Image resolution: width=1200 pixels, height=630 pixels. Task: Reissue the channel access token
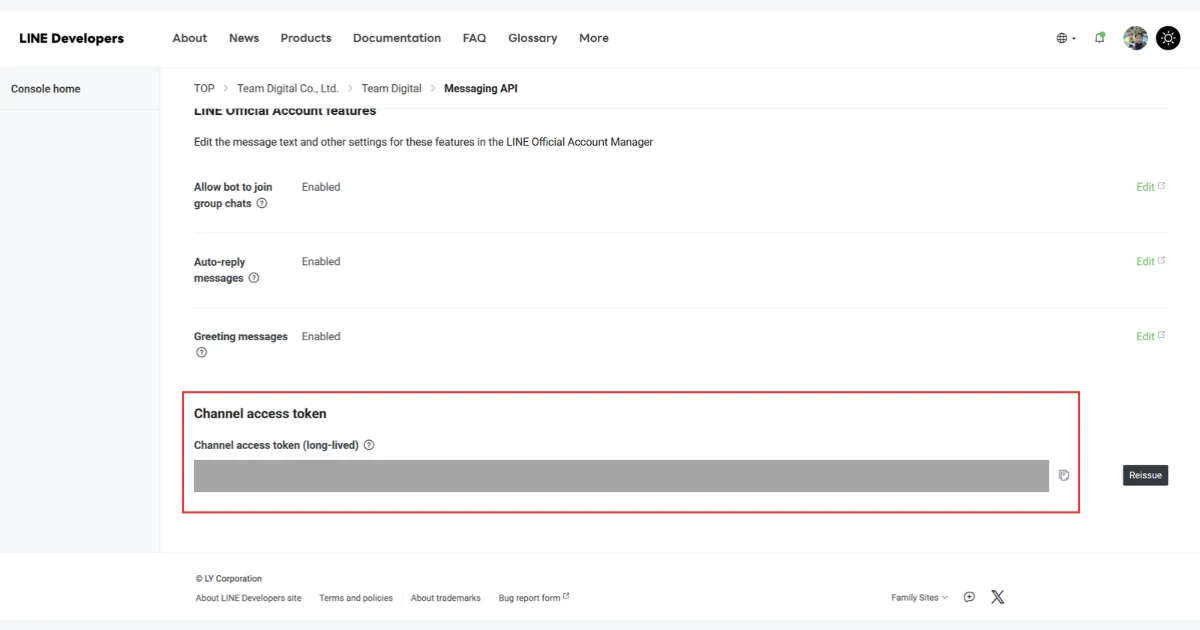(x=1145, y=475)
